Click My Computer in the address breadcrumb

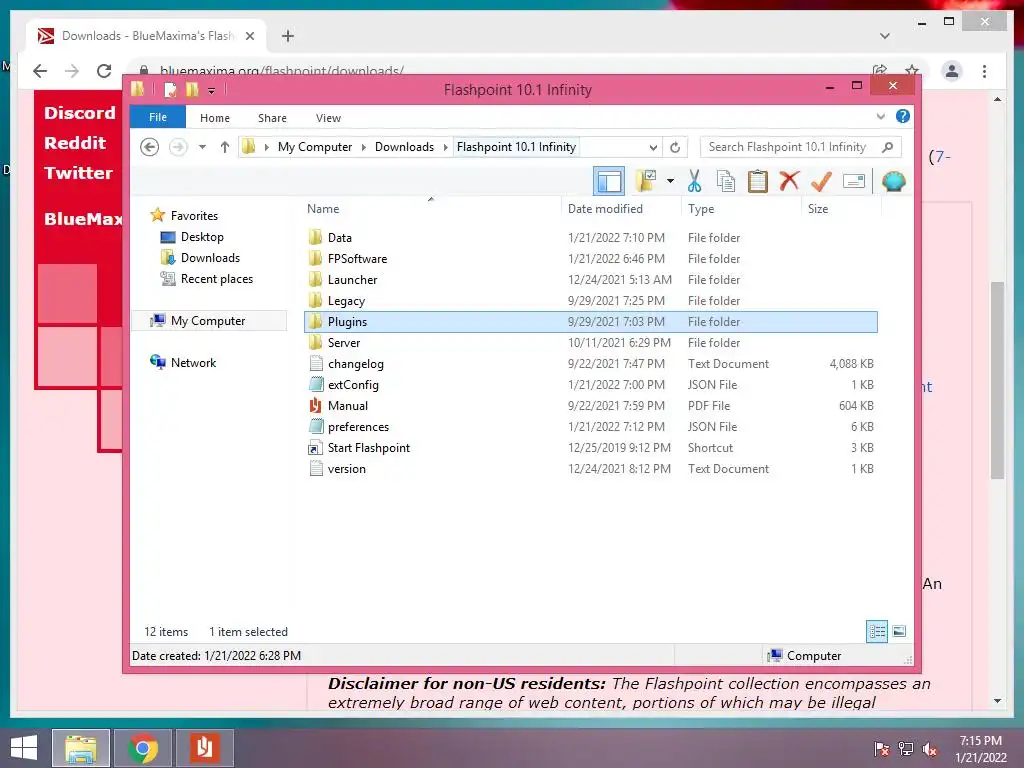315,147
